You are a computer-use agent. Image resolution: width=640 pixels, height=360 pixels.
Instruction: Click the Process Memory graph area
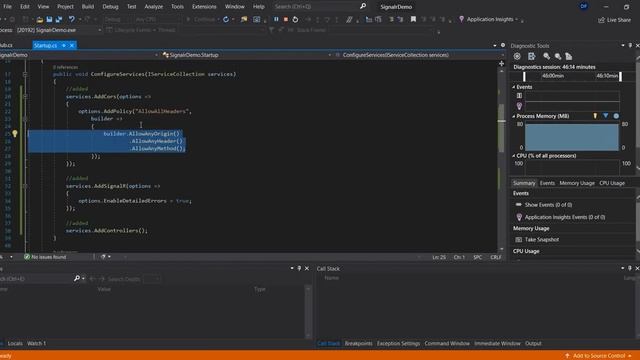[571, 136]
